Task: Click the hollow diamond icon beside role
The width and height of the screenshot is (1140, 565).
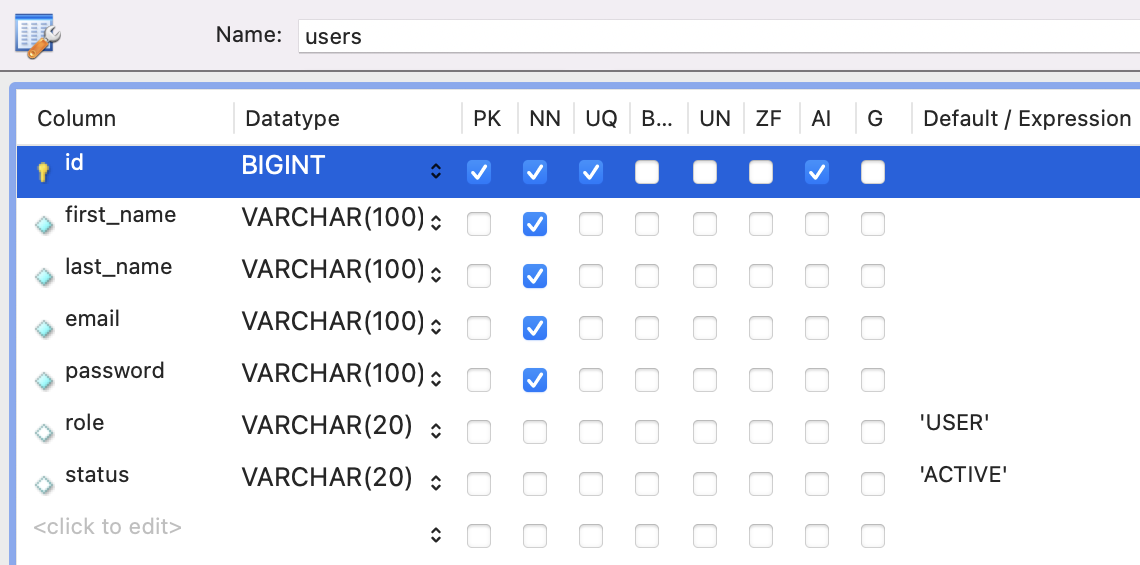Action: [44, 433]
